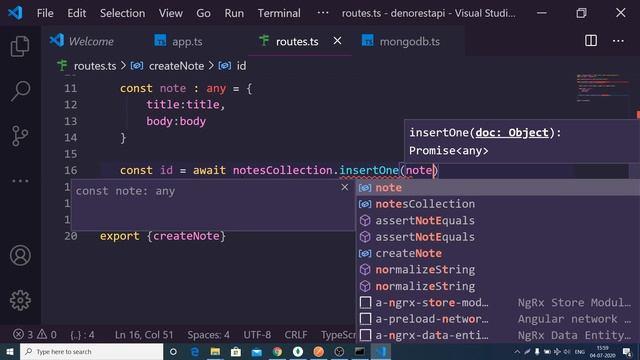Show errors and warnings count in status bar
The width and height of the screenshot is (640, 360).
coord(35,335)
